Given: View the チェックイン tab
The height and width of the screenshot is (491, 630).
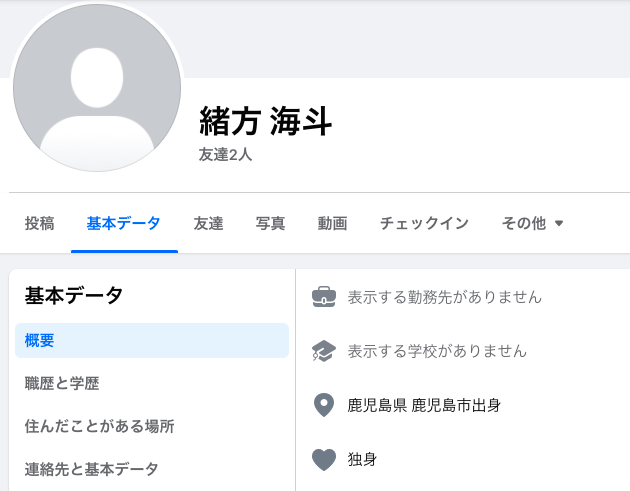Looking at the screenshot, I should pyautogui.click(x=424, y=223).
